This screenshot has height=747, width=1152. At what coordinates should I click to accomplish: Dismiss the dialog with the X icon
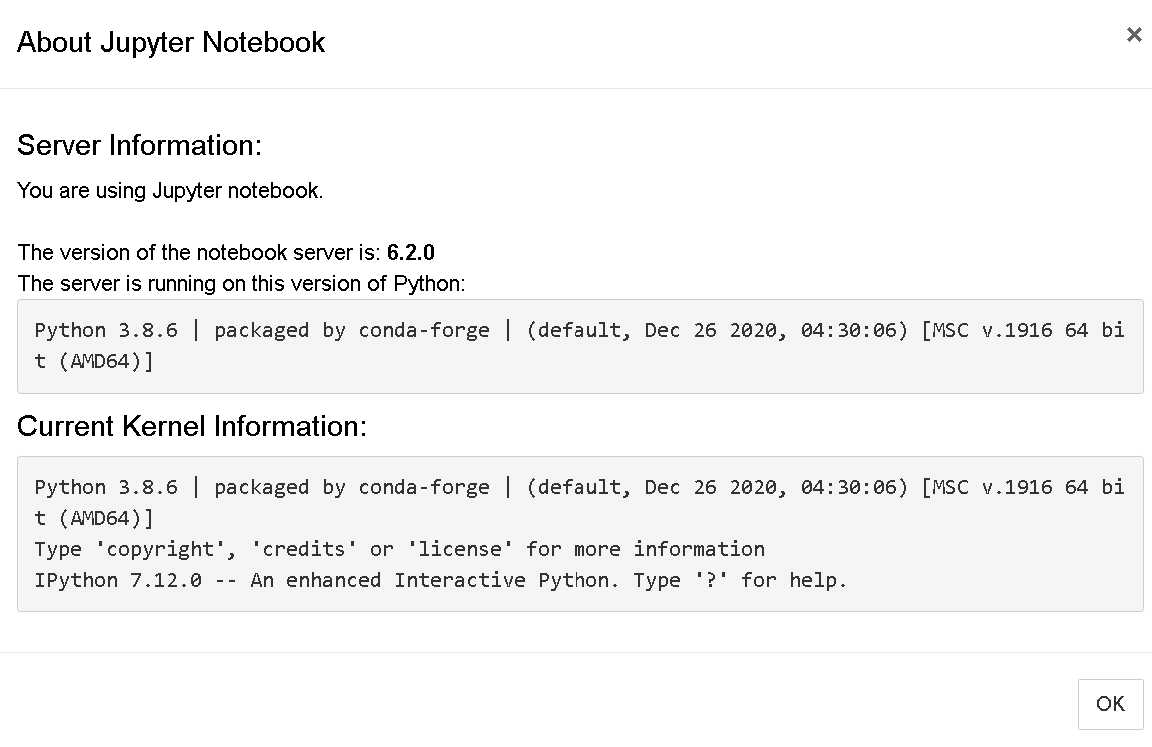click(x=1133, y=34)
